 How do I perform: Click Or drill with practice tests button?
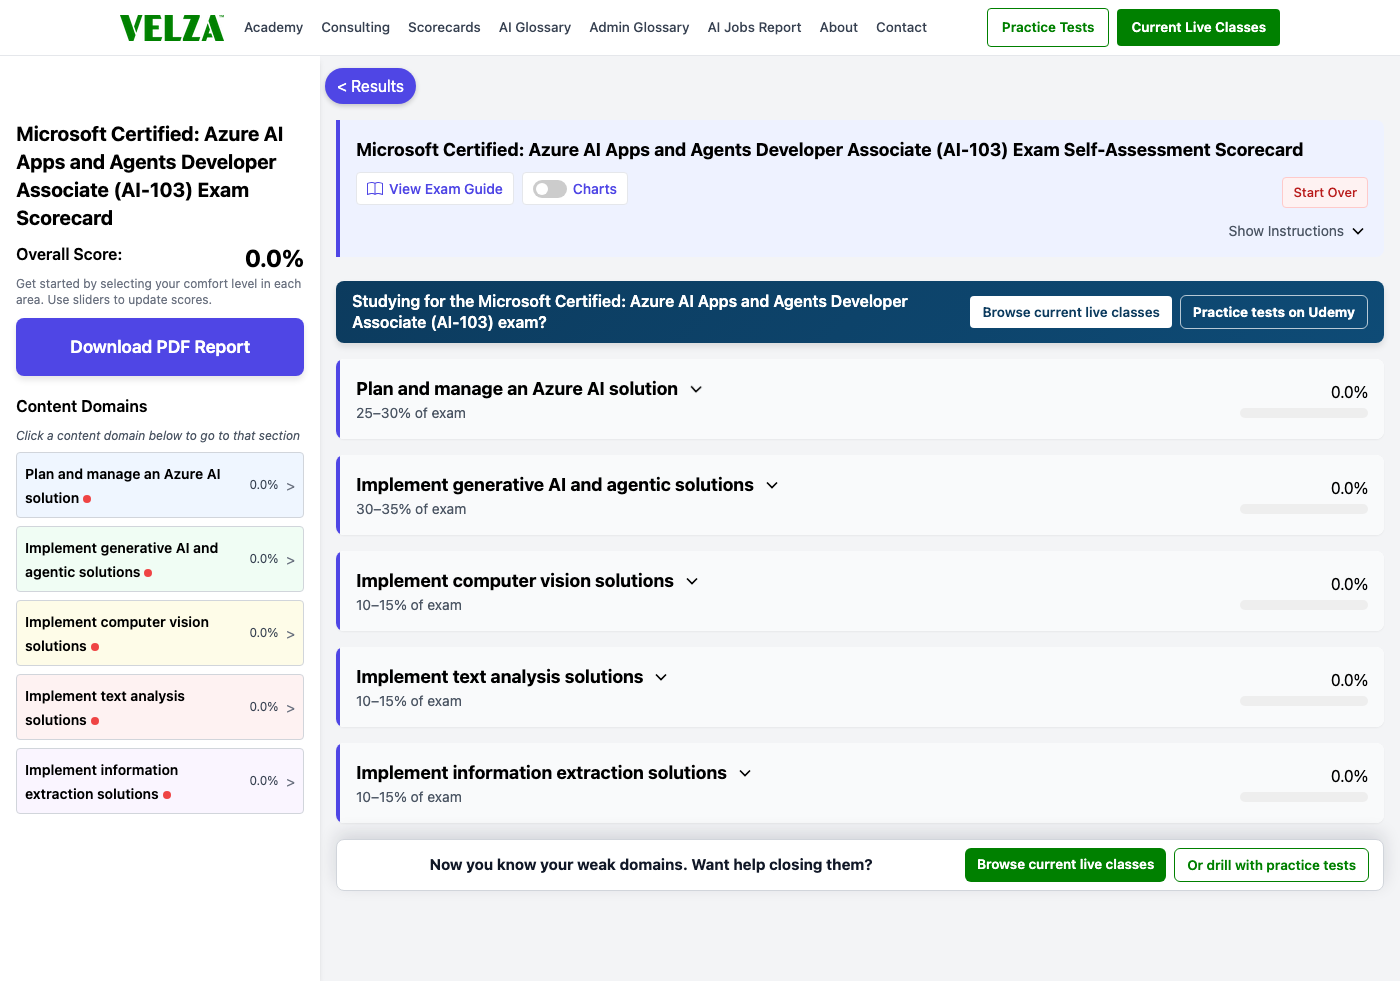[1271, 865]
